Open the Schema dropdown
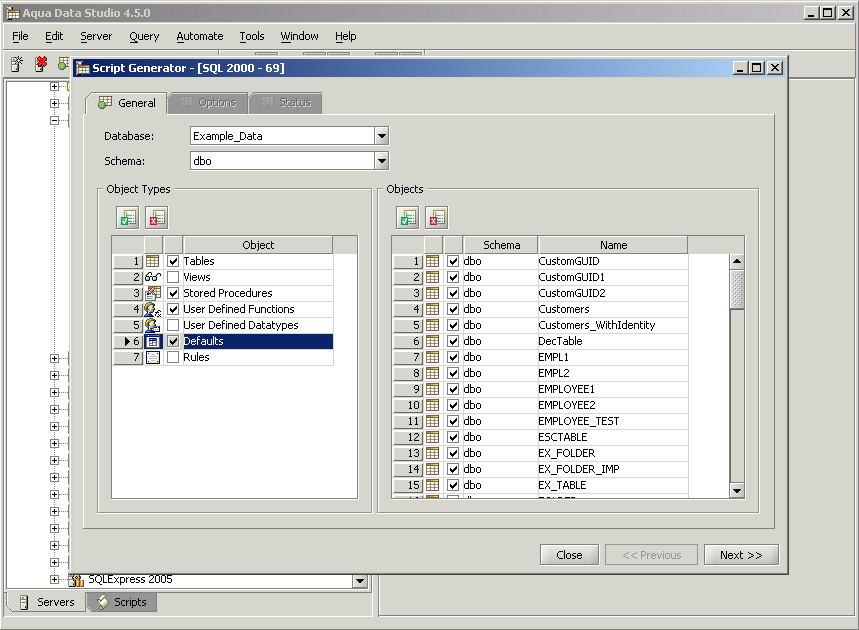This screenshot has height=630, width=859. pyautogui.click(x=382, y=161)
